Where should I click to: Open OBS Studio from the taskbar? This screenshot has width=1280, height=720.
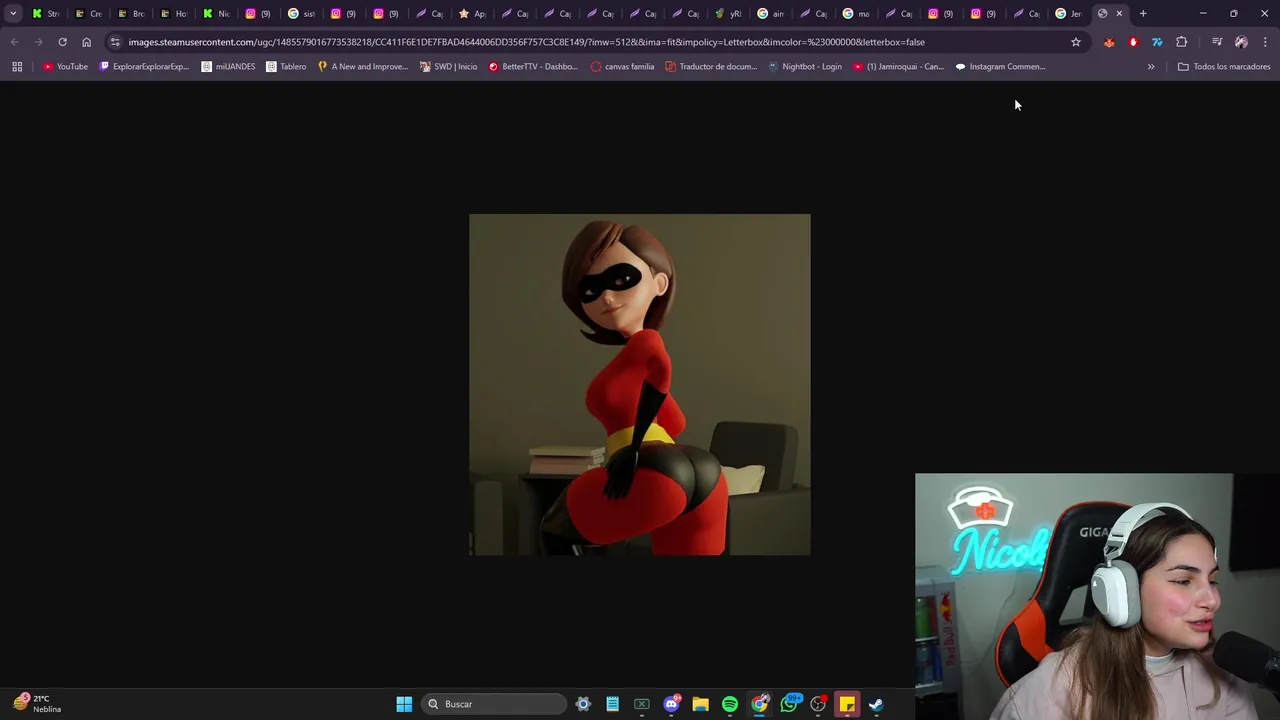tap(818, 704)
